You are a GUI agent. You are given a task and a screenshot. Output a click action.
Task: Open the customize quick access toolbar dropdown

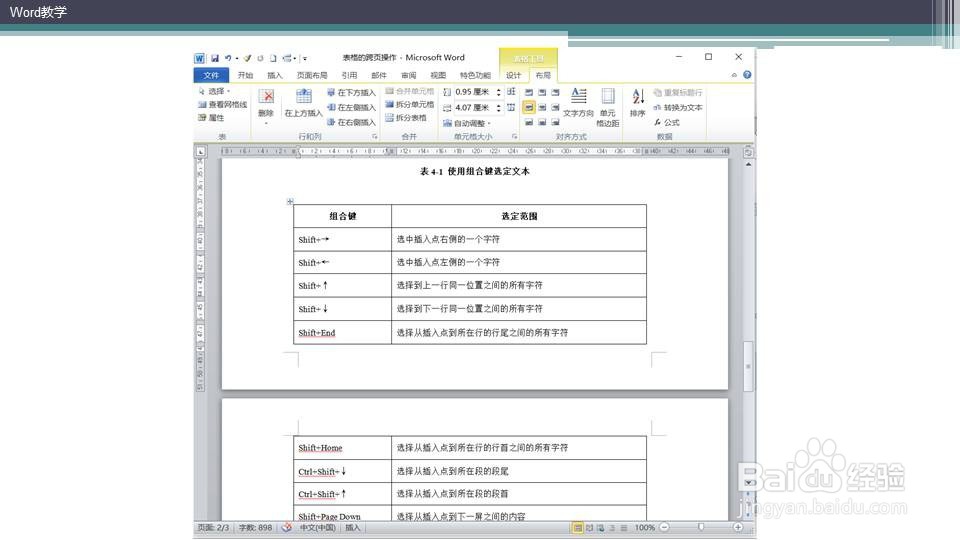coord(305,59)
